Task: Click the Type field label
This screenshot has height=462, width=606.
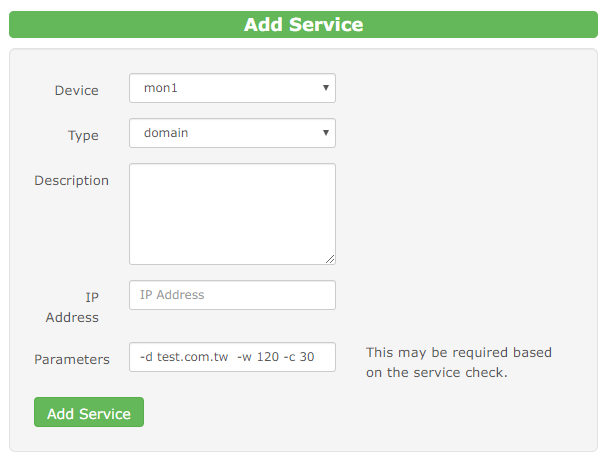Action: [83, 135]
